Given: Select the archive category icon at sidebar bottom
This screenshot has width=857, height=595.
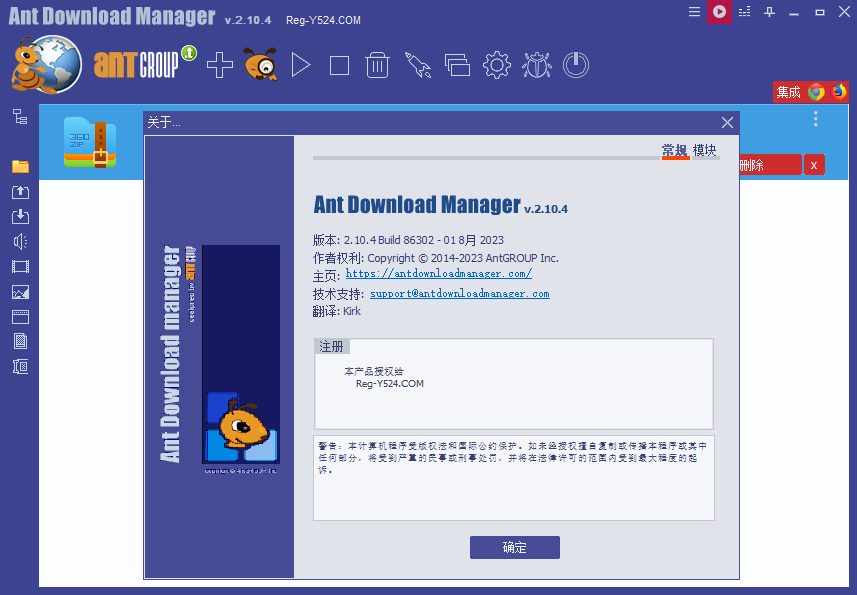Looking at the screenshot, I should point(20,367).
